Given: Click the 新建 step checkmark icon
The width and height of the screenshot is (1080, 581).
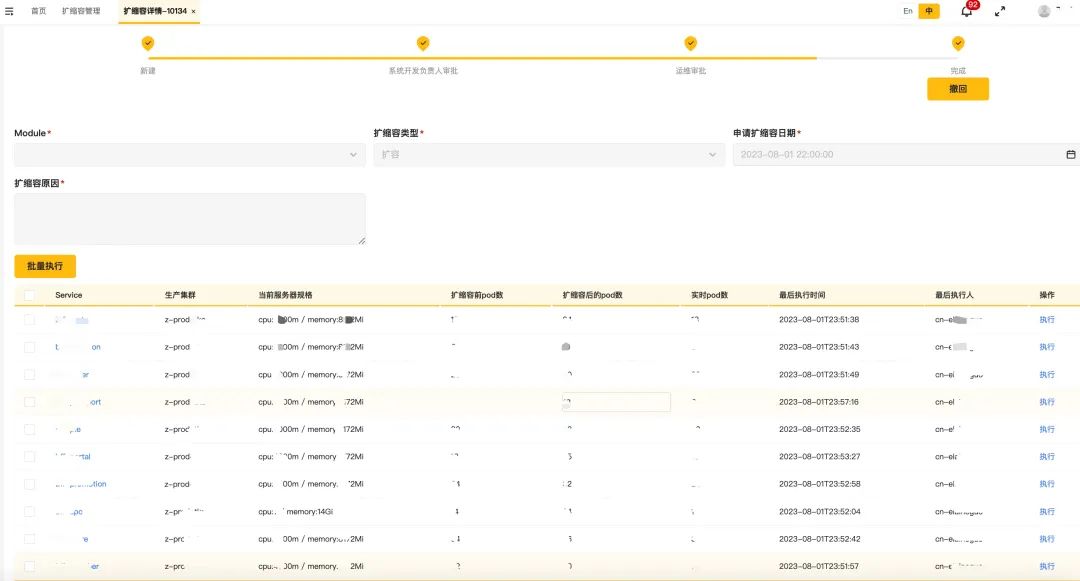Looking at the screenshot, I should [x=148, y=43].
